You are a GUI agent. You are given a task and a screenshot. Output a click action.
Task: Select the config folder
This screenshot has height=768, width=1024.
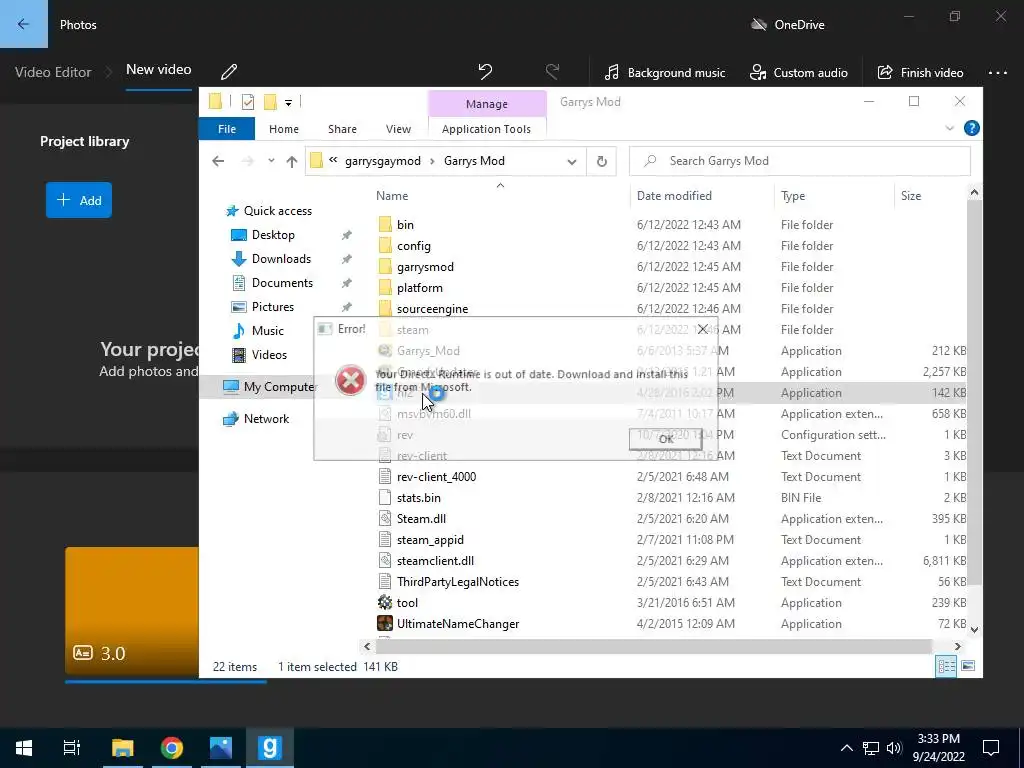(x=413, y=246)
